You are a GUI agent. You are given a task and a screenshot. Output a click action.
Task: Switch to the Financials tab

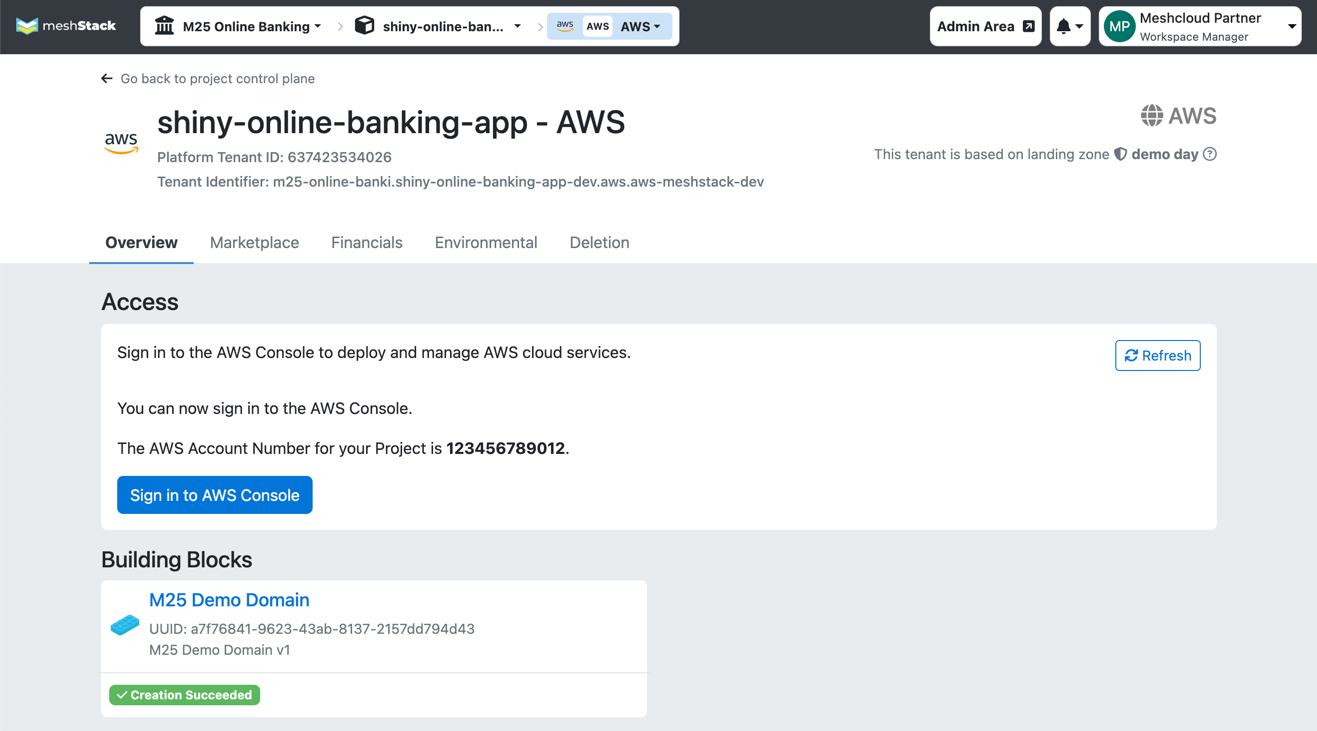pos(367,243)
